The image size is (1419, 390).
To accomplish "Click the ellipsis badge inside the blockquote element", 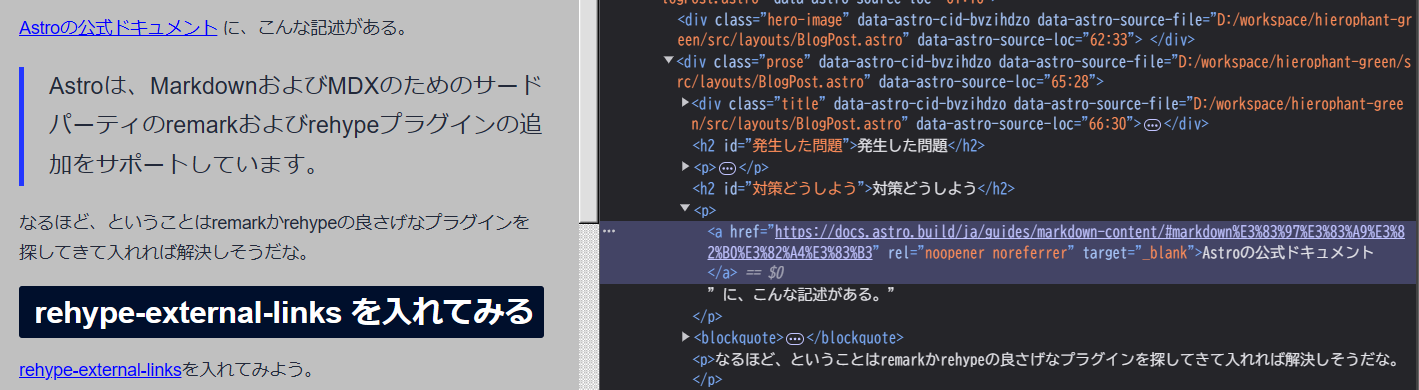I will (x=796, y=338).
